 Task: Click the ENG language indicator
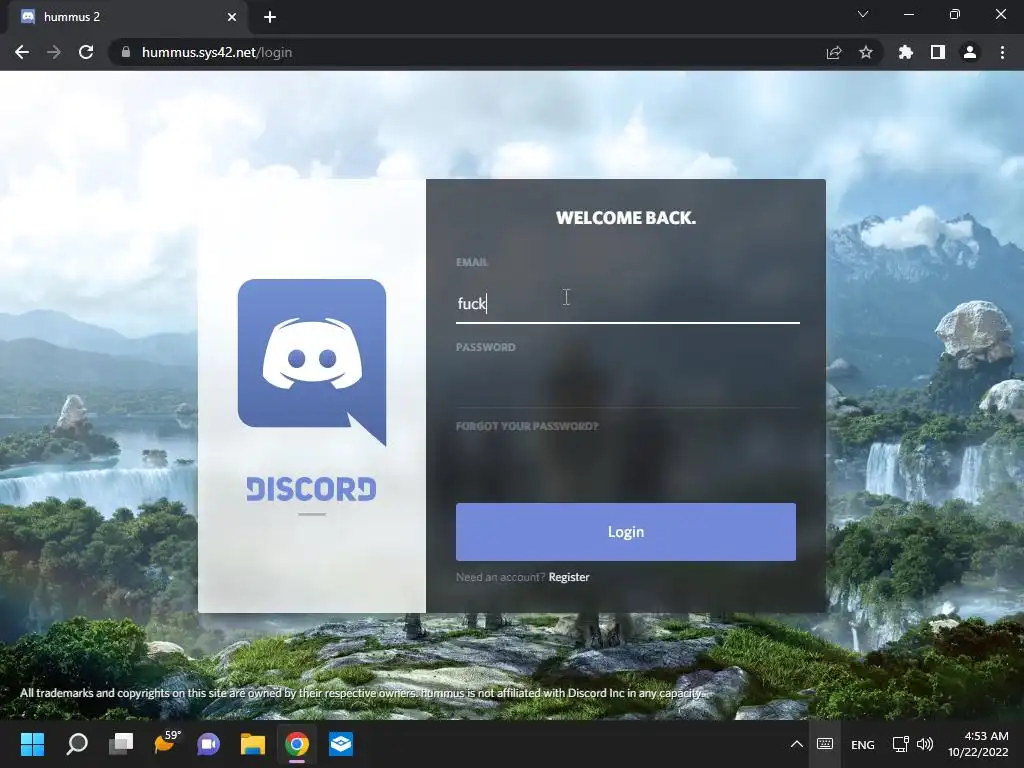(x=863, y=744)
